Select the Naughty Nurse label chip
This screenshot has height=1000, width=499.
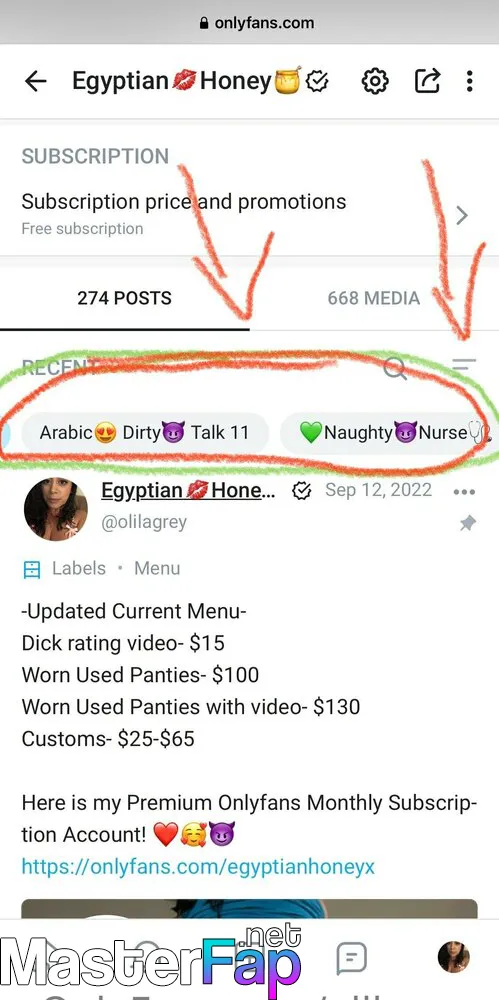[x=389, y=432]
